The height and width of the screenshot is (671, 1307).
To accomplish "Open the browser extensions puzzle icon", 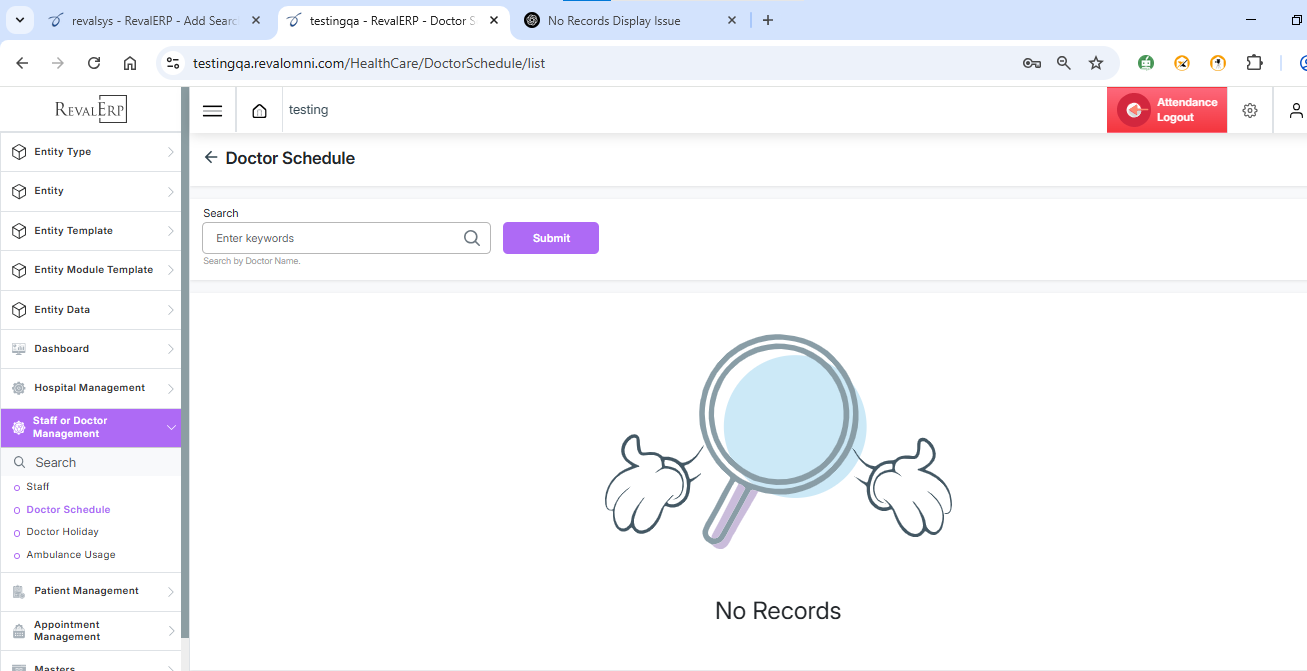I will [x=1254, y=63].
